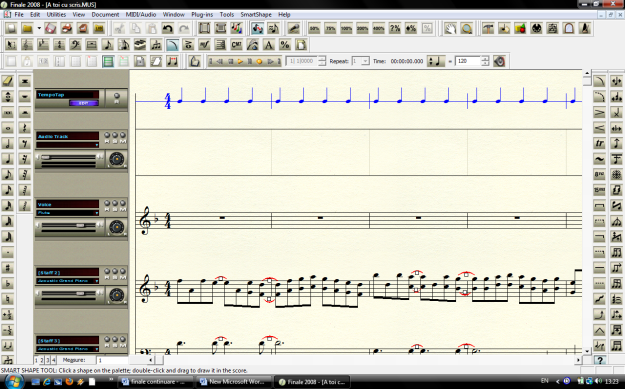Select the HyperScribe keyboard tool
The height and width of the screenshot is (389, 625).
140,45
